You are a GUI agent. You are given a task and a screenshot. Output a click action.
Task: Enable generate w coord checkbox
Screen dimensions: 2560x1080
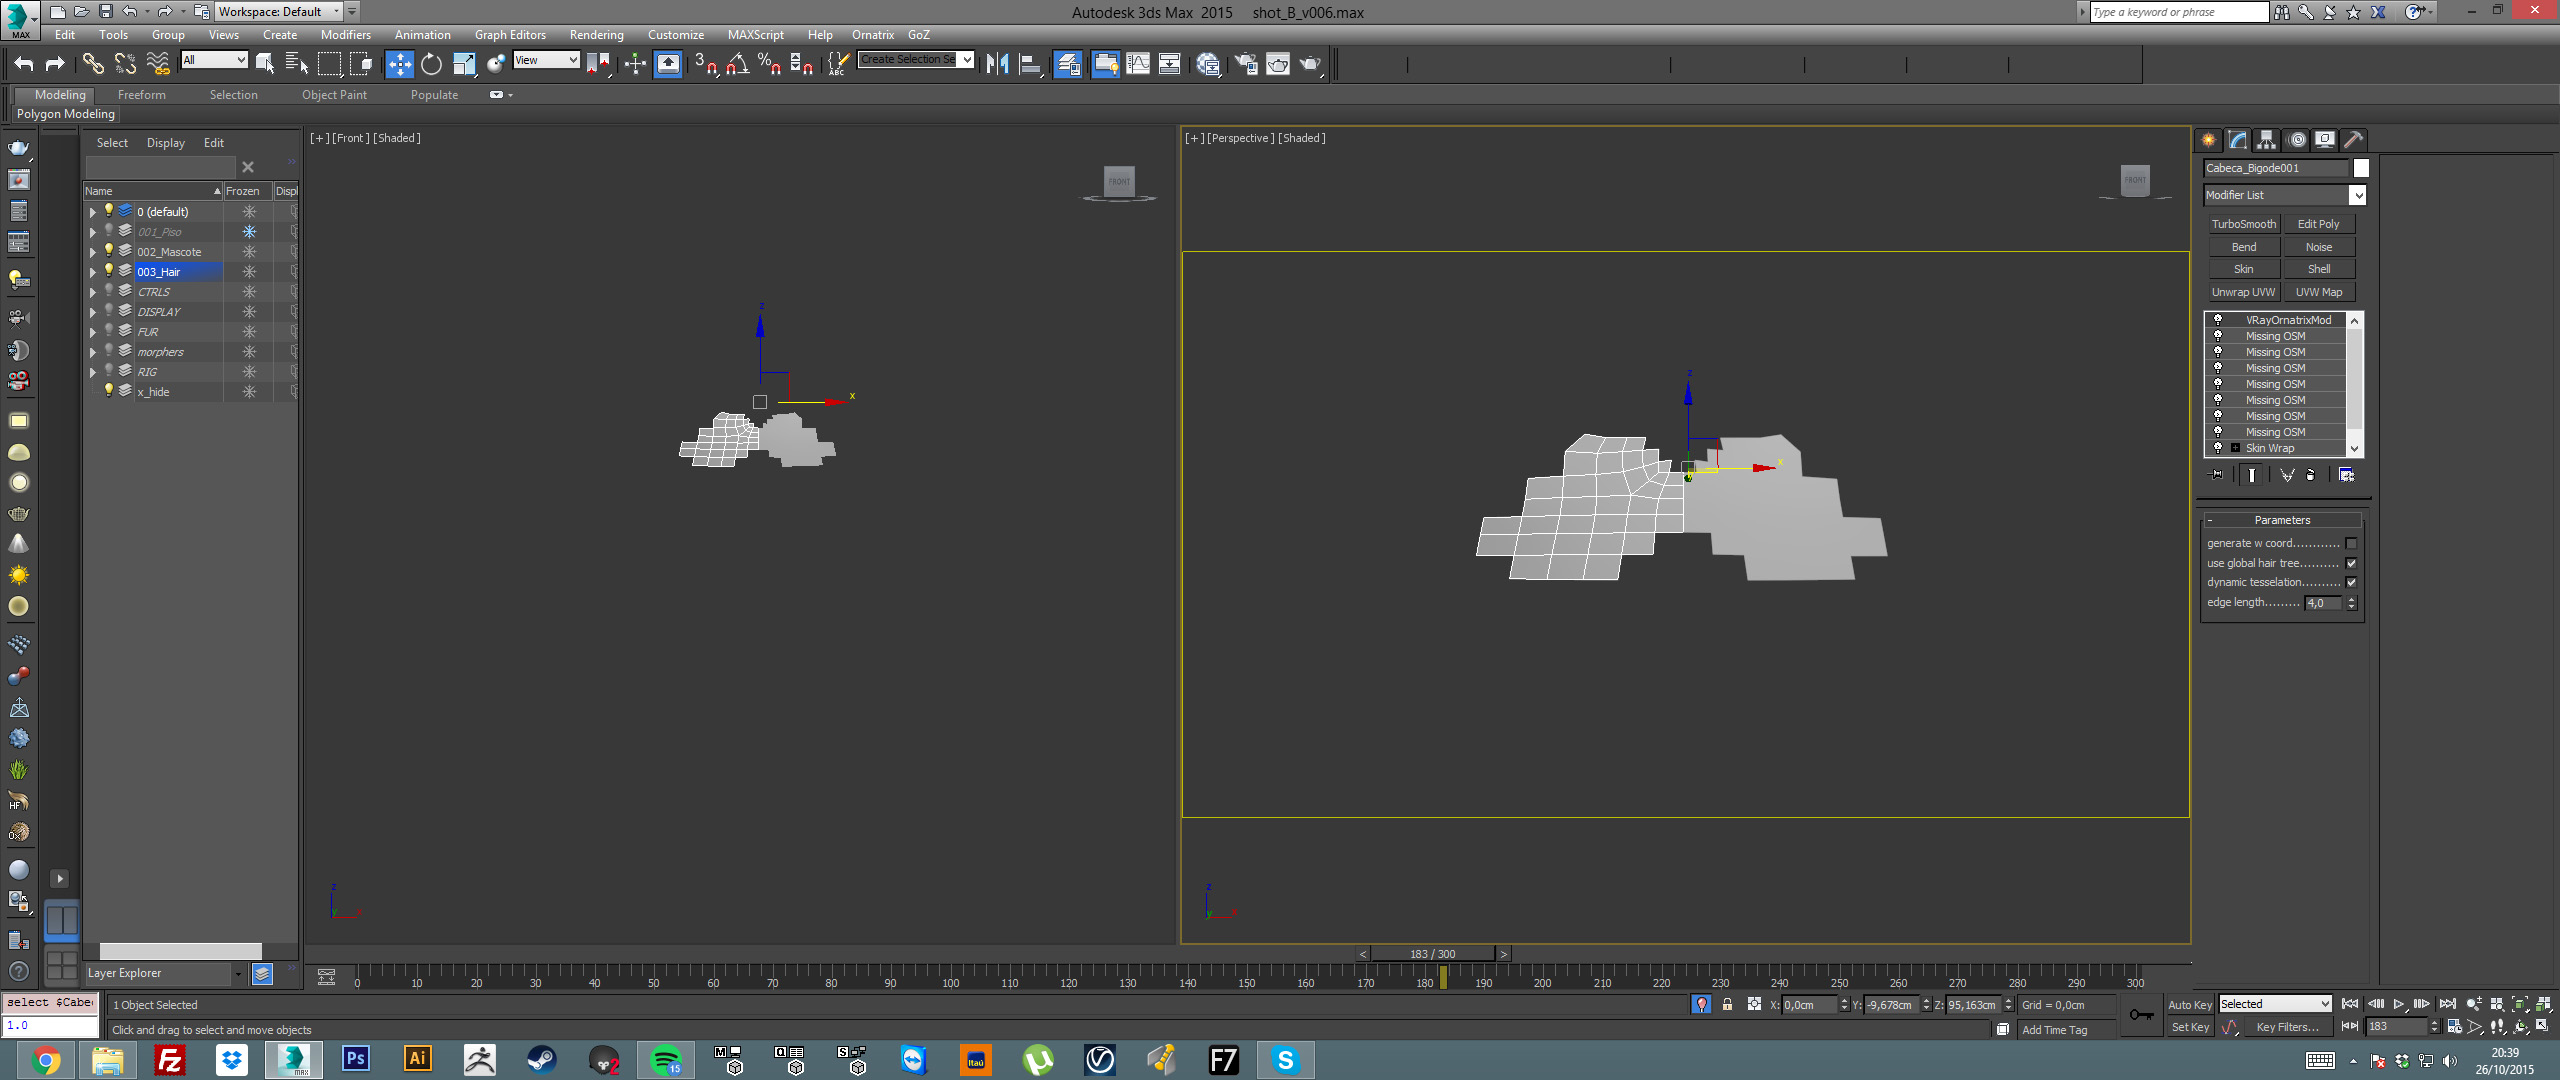[2351, 544]
